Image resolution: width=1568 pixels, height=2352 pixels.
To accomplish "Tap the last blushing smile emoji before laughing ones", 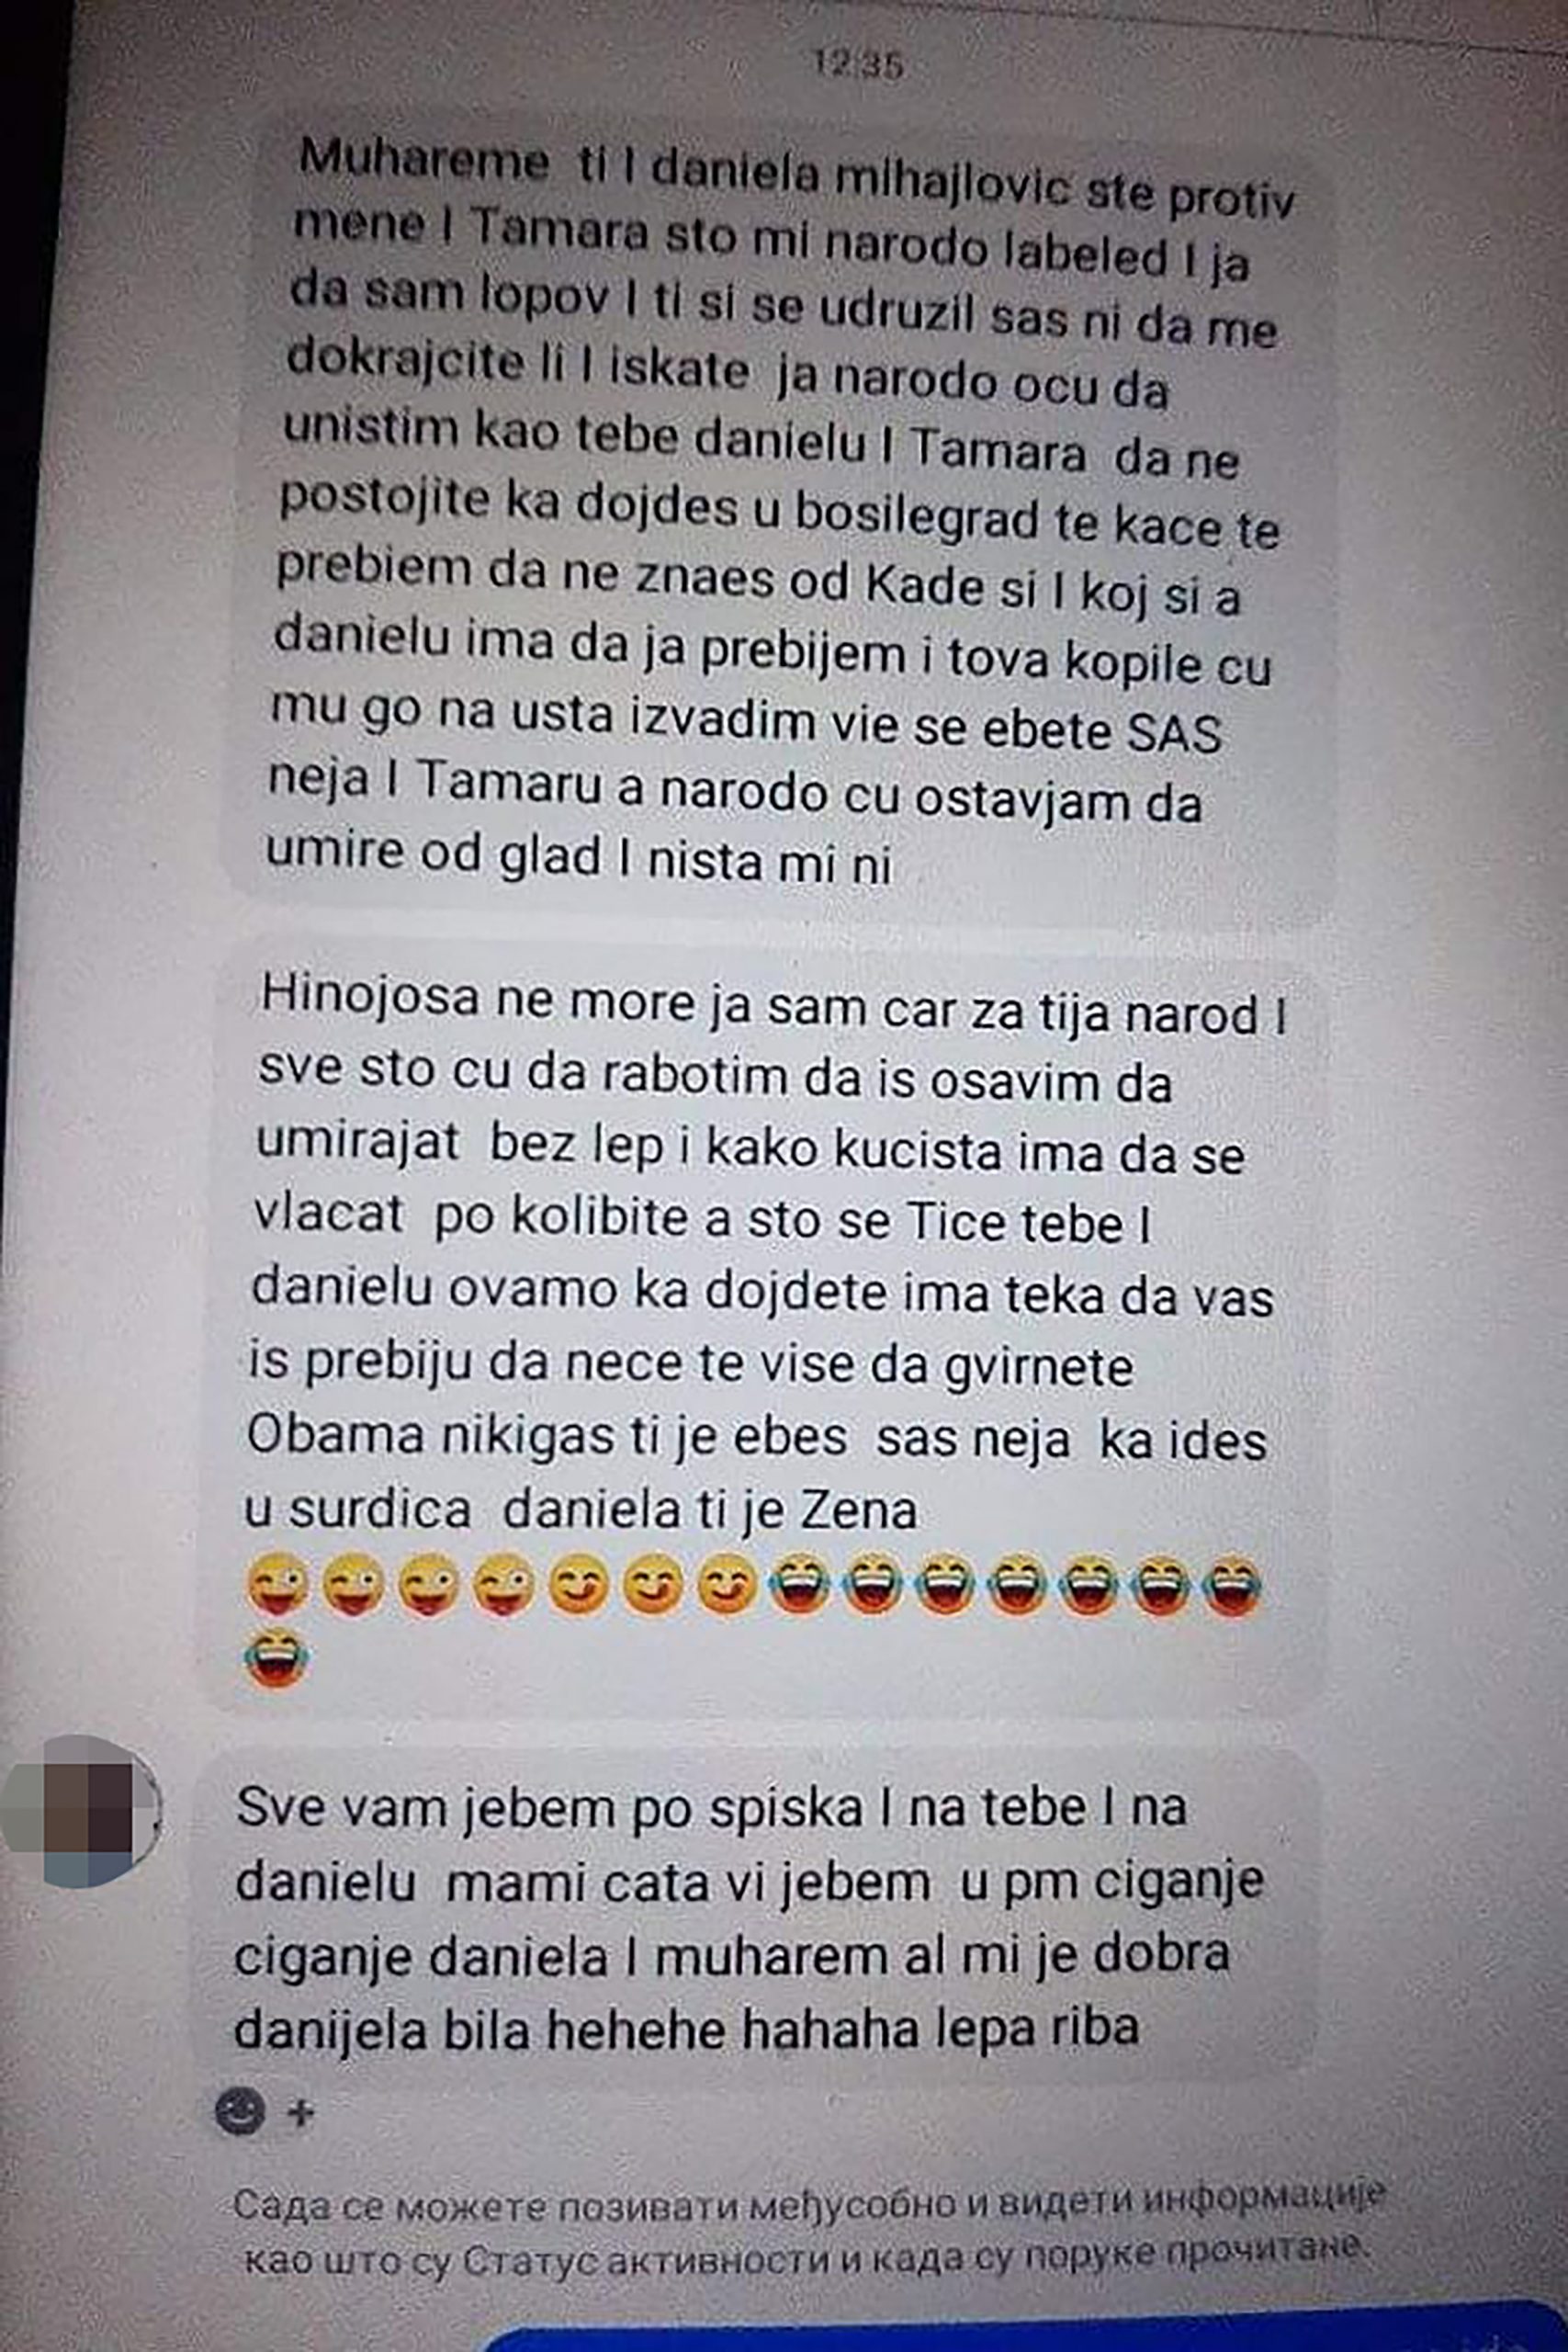I will click(727, 1586).
